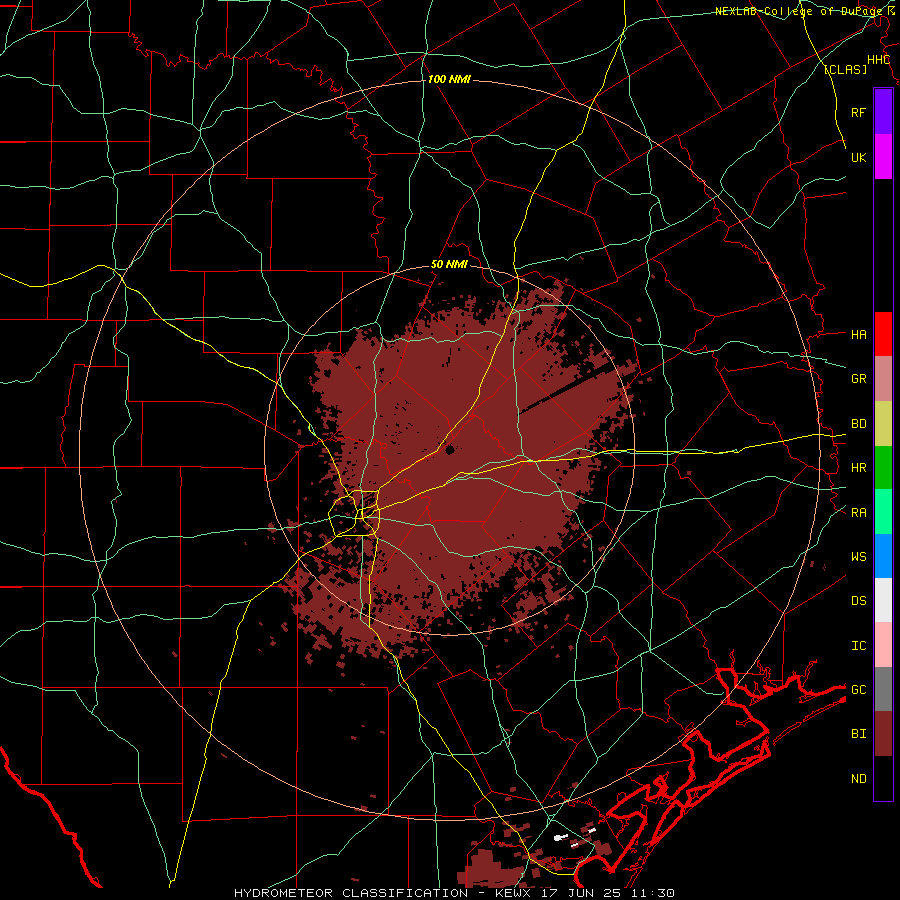Click the Hydrometeor Classification KEWX title caption
900x900 pixels.
click(454, 893)
